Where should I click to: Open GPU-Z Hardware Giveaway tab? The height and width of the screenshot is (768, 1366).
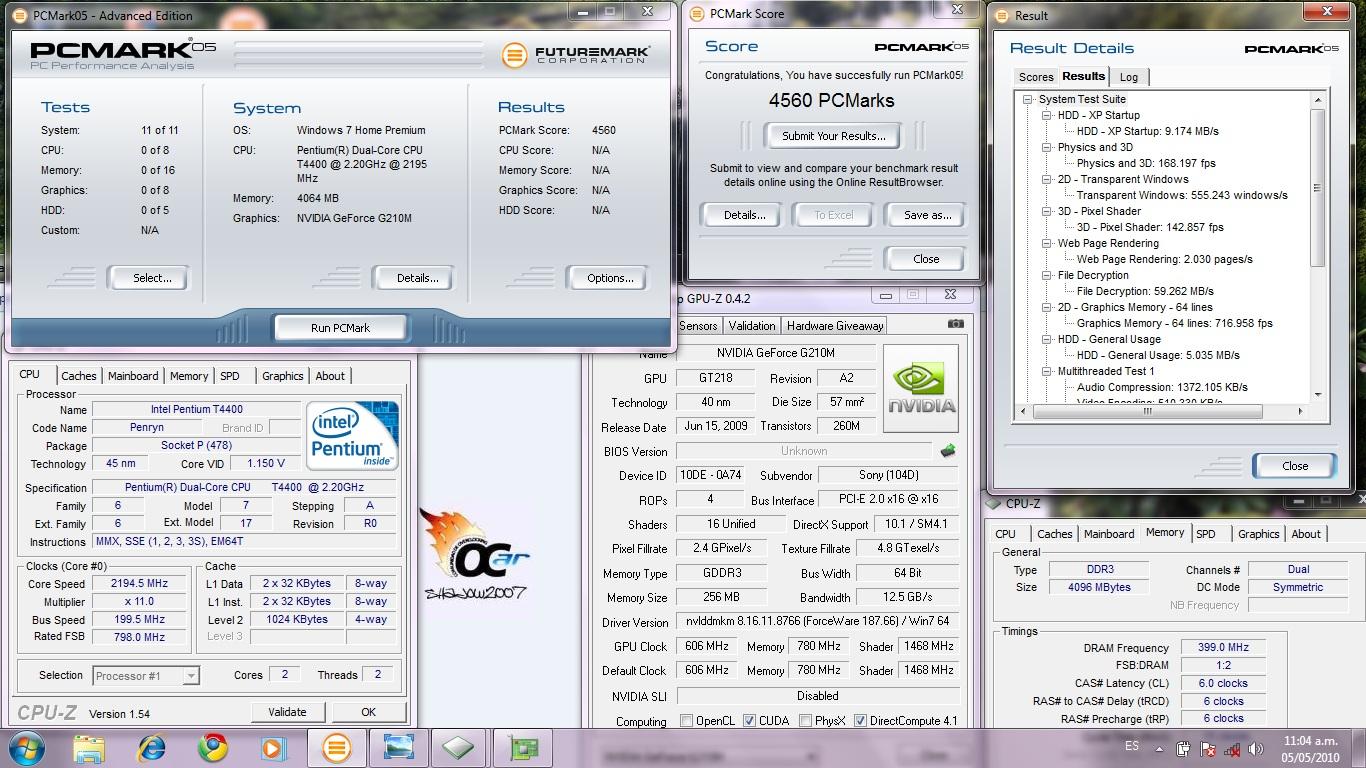[835, 326]
